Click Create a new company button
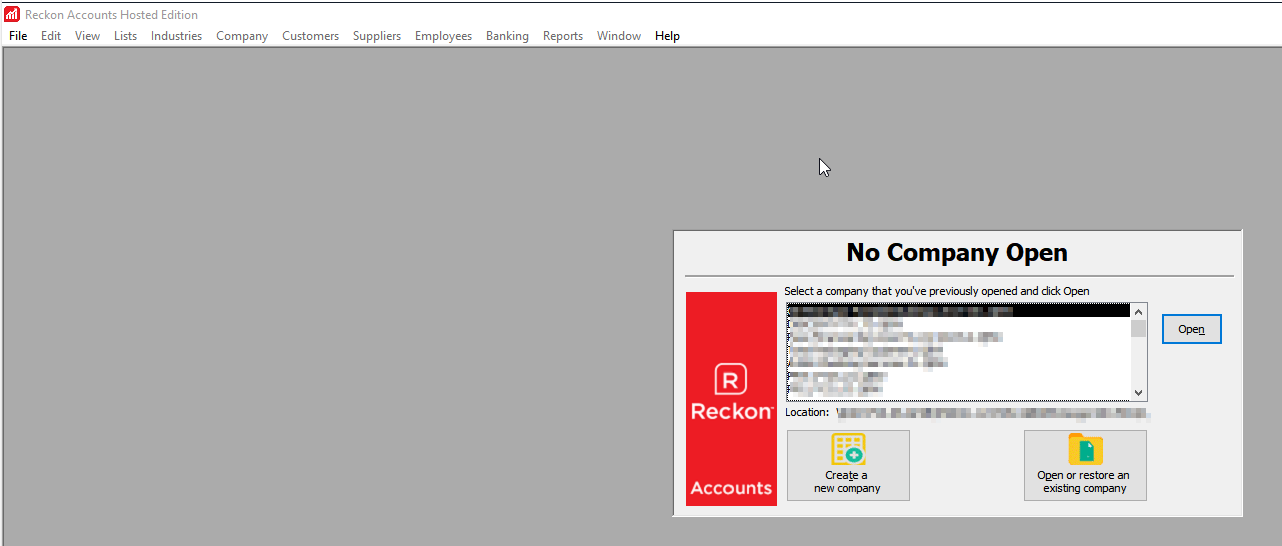 (848, 465)
